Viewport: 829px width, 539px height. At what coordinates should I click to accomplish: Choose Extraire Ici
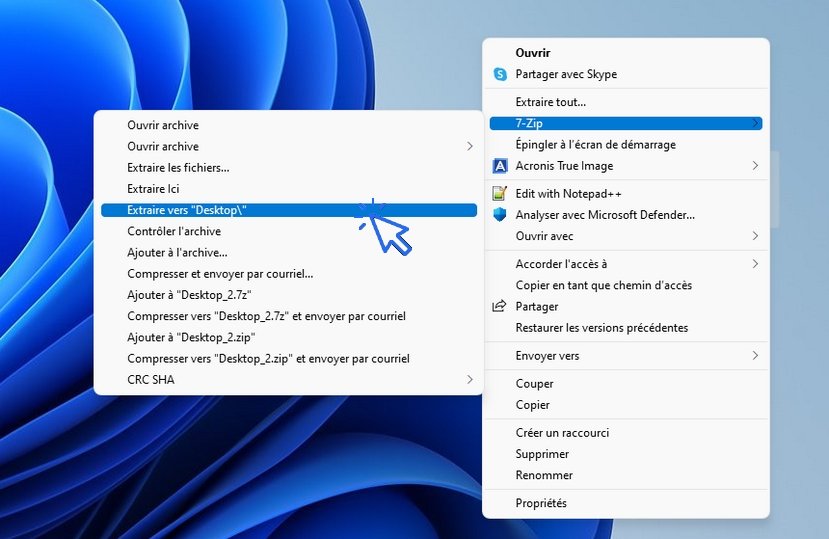[289, 188]
